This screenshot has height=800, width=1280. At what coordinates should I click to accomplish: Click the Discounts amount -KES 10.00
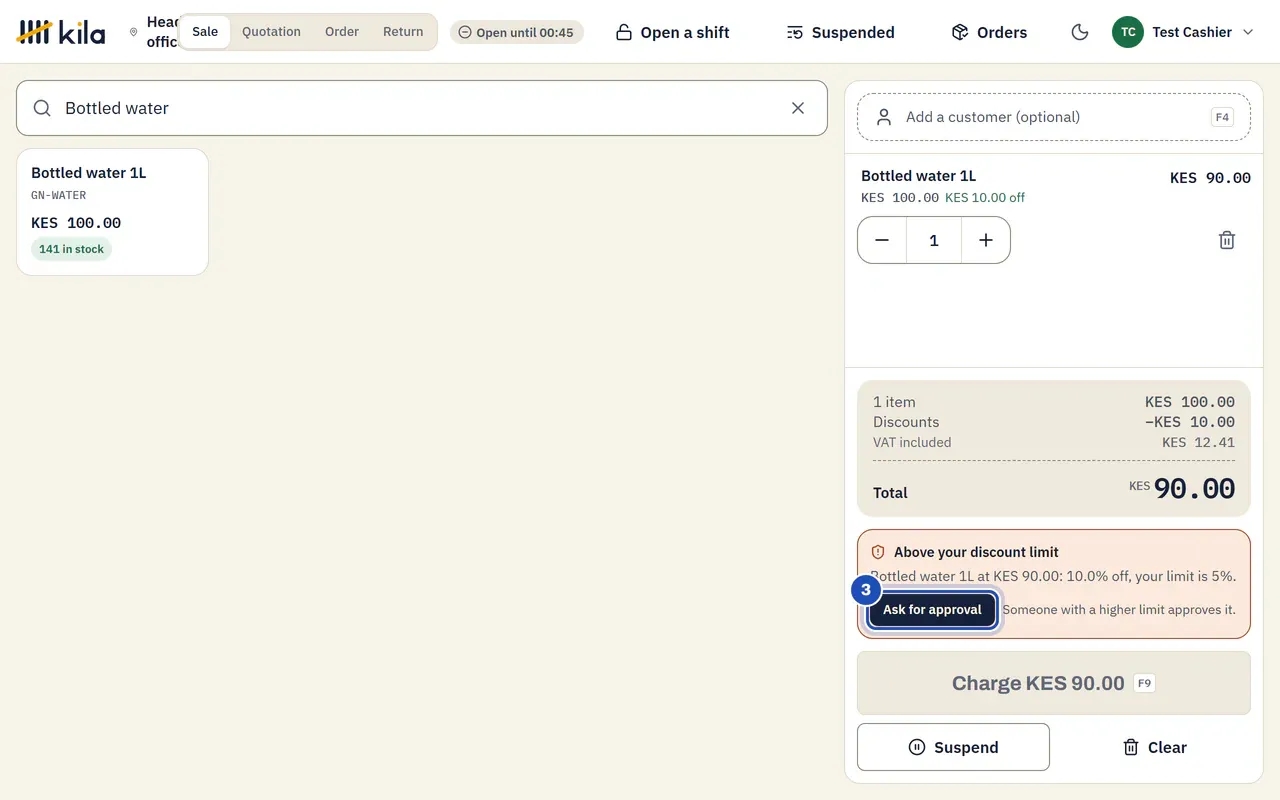click(1190, 422)
